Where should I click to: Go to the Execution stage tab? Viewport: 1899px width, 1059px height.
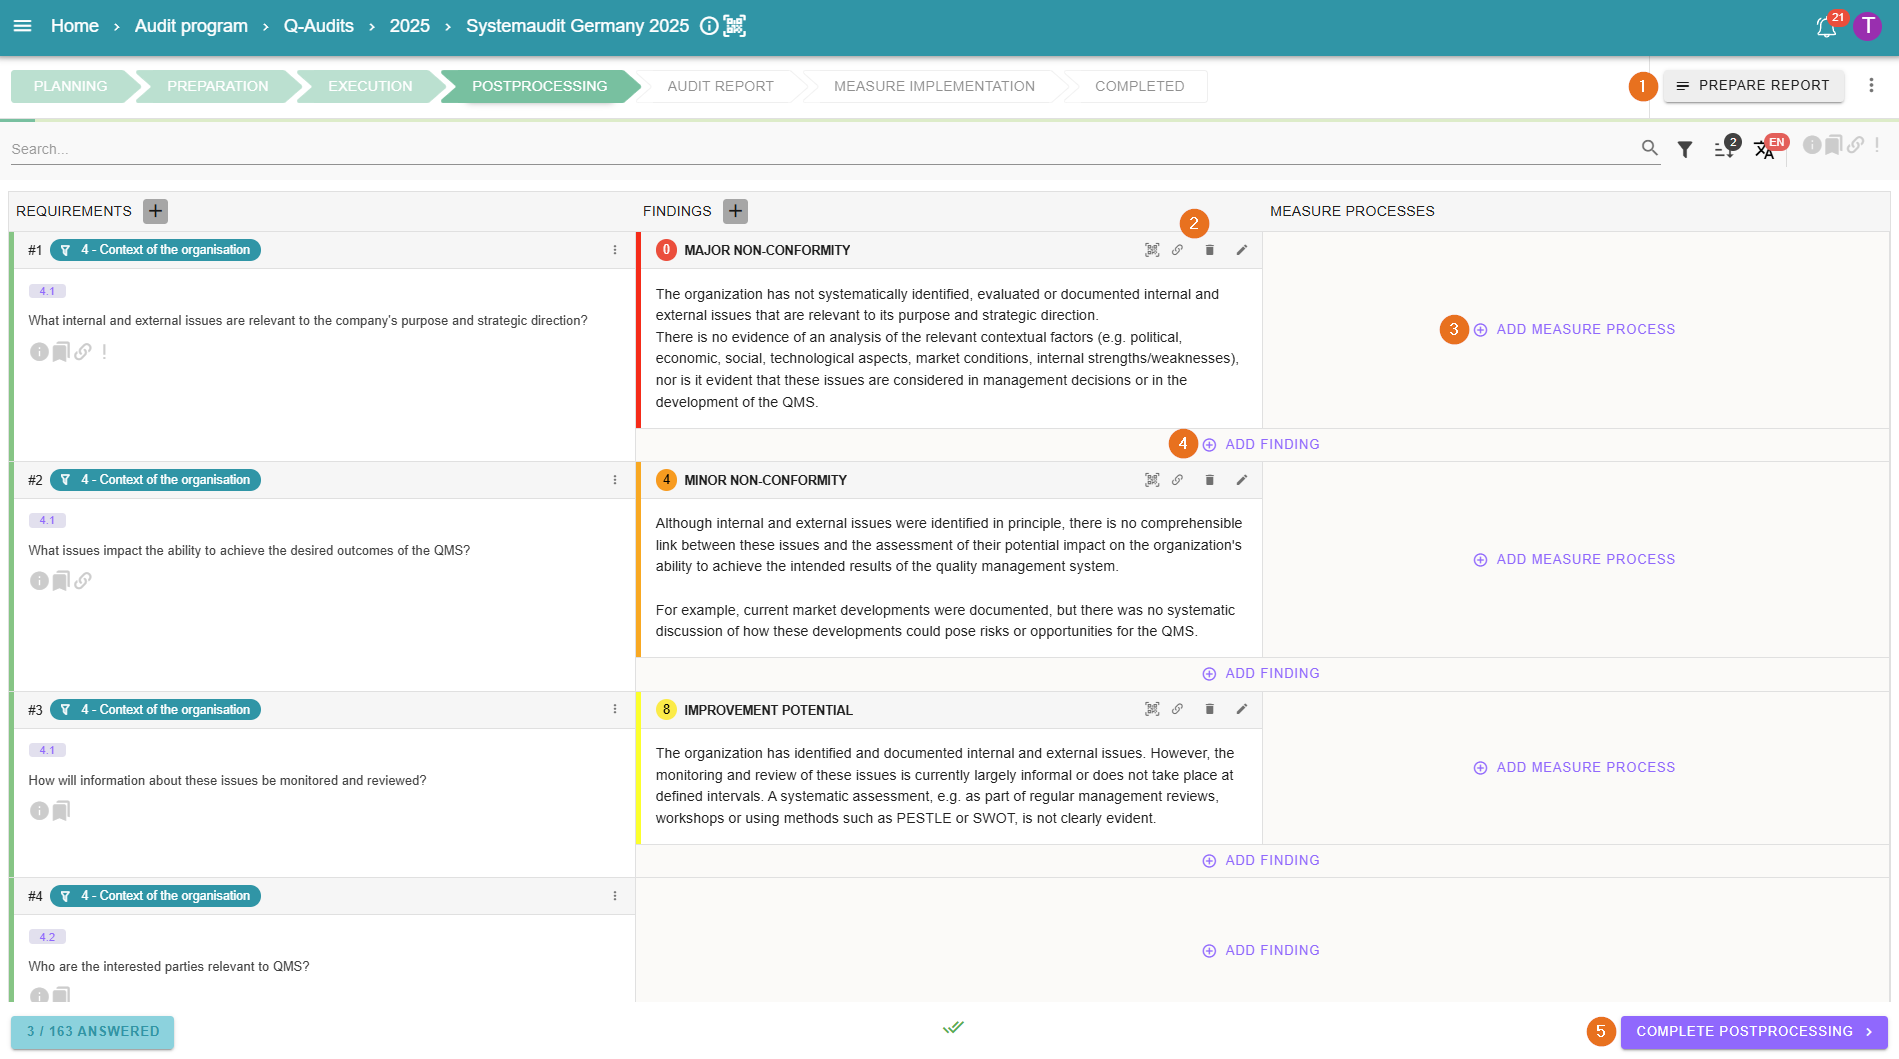click(x=369, y=86)
